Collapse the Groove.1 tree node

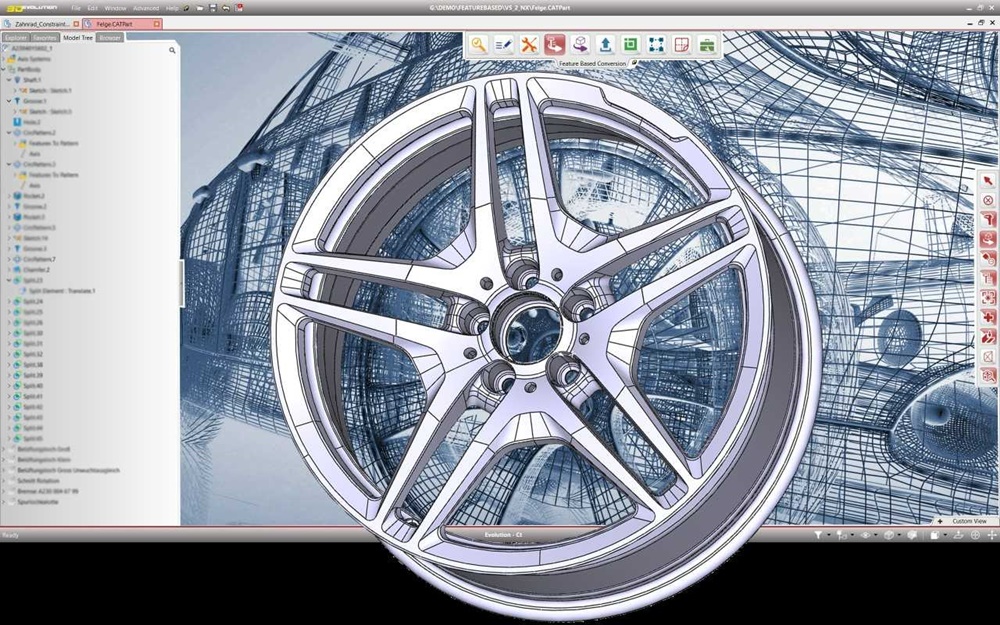click(9, 101)
